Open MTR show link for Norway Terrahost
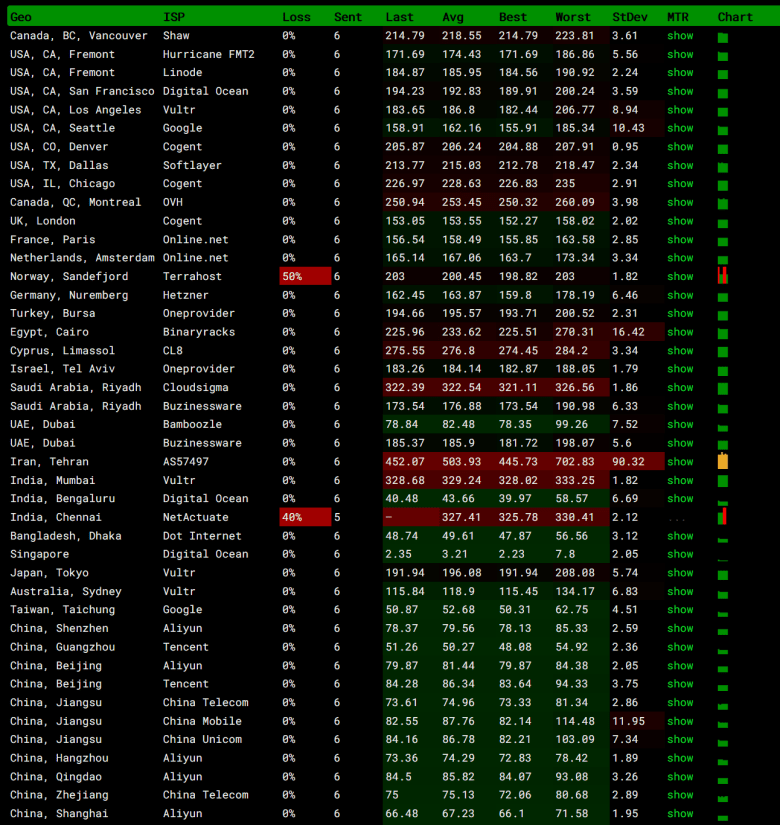The width and height of the screenshot is (780, 825). tap(680, 277)
